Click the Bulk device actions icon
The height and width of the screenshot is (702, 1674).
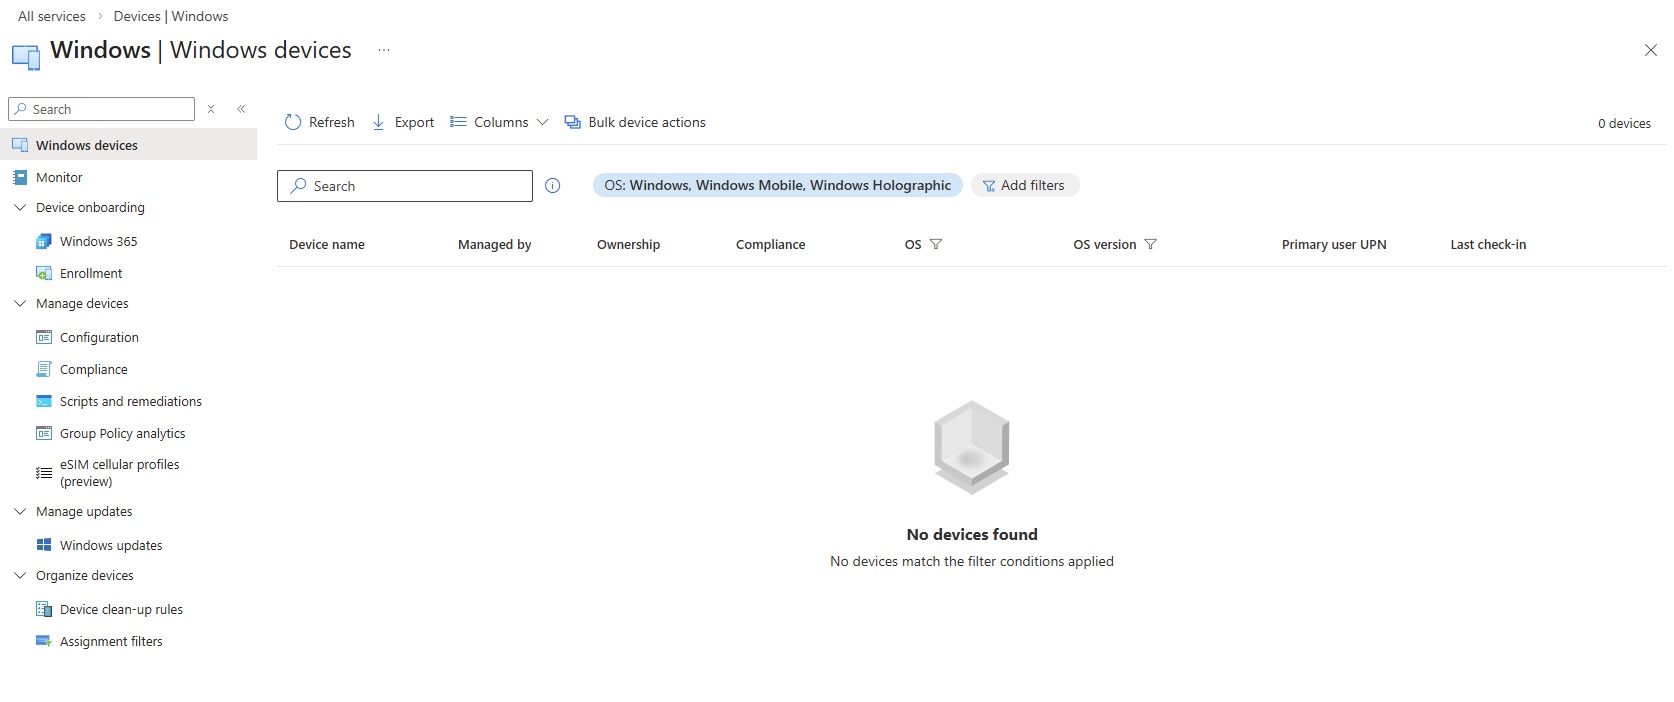pos(572,122)
